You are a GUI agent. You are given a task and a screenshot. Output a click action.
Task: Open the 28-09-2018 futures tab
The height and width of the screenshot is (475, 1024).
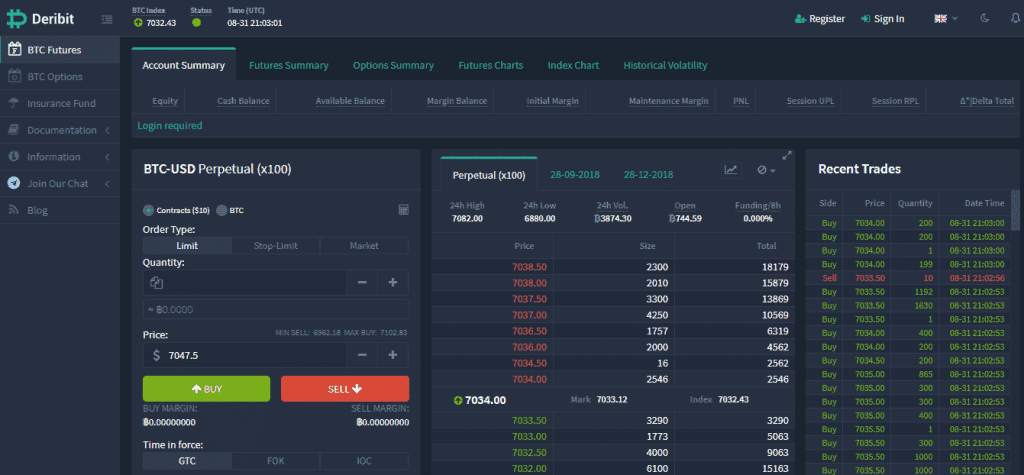click(576, 175)
